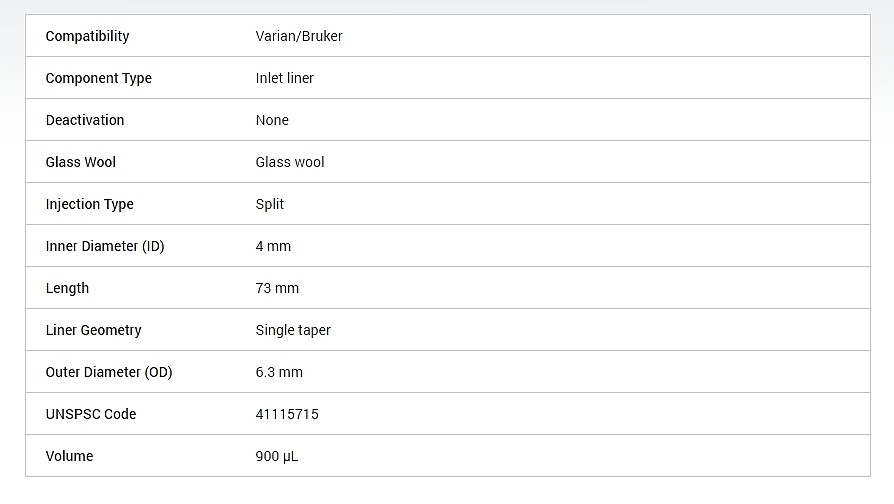Click the Glass Wool row label
Viewport: 894px width, 504px height.
click(x=80, y=162)
